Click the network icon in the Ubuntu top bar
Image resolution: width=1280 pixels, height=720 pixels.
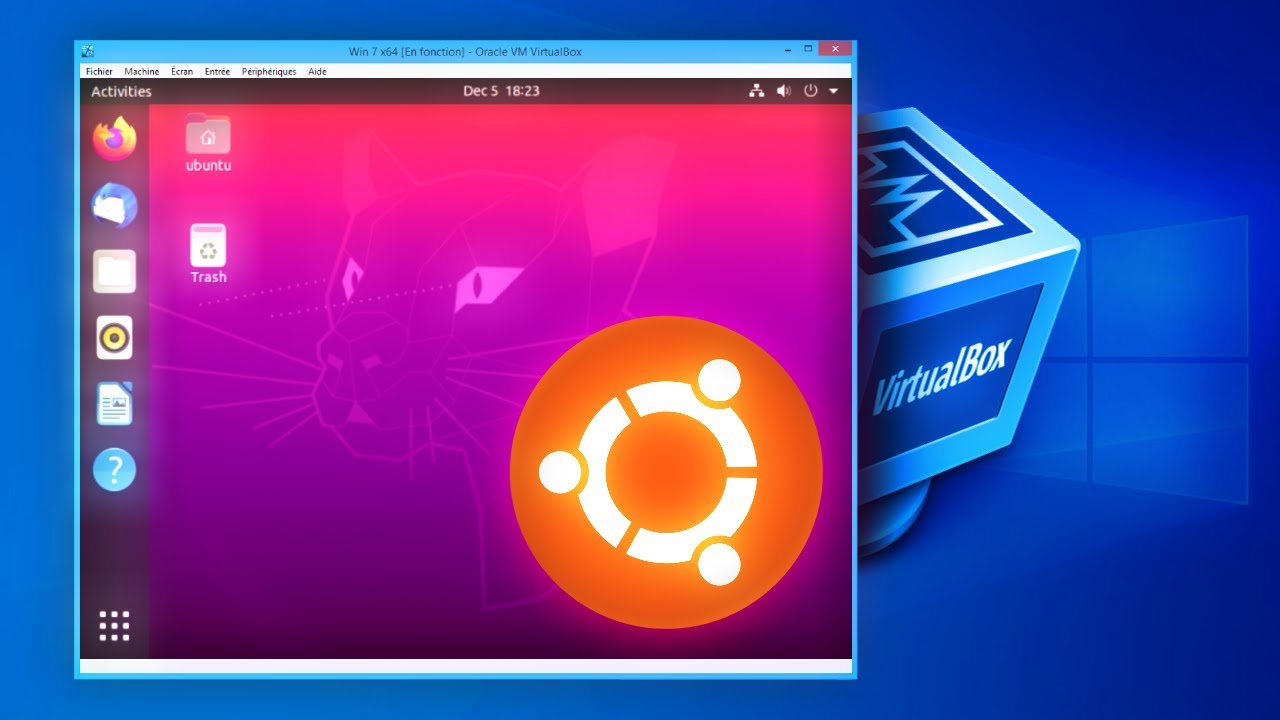point(756,91)
